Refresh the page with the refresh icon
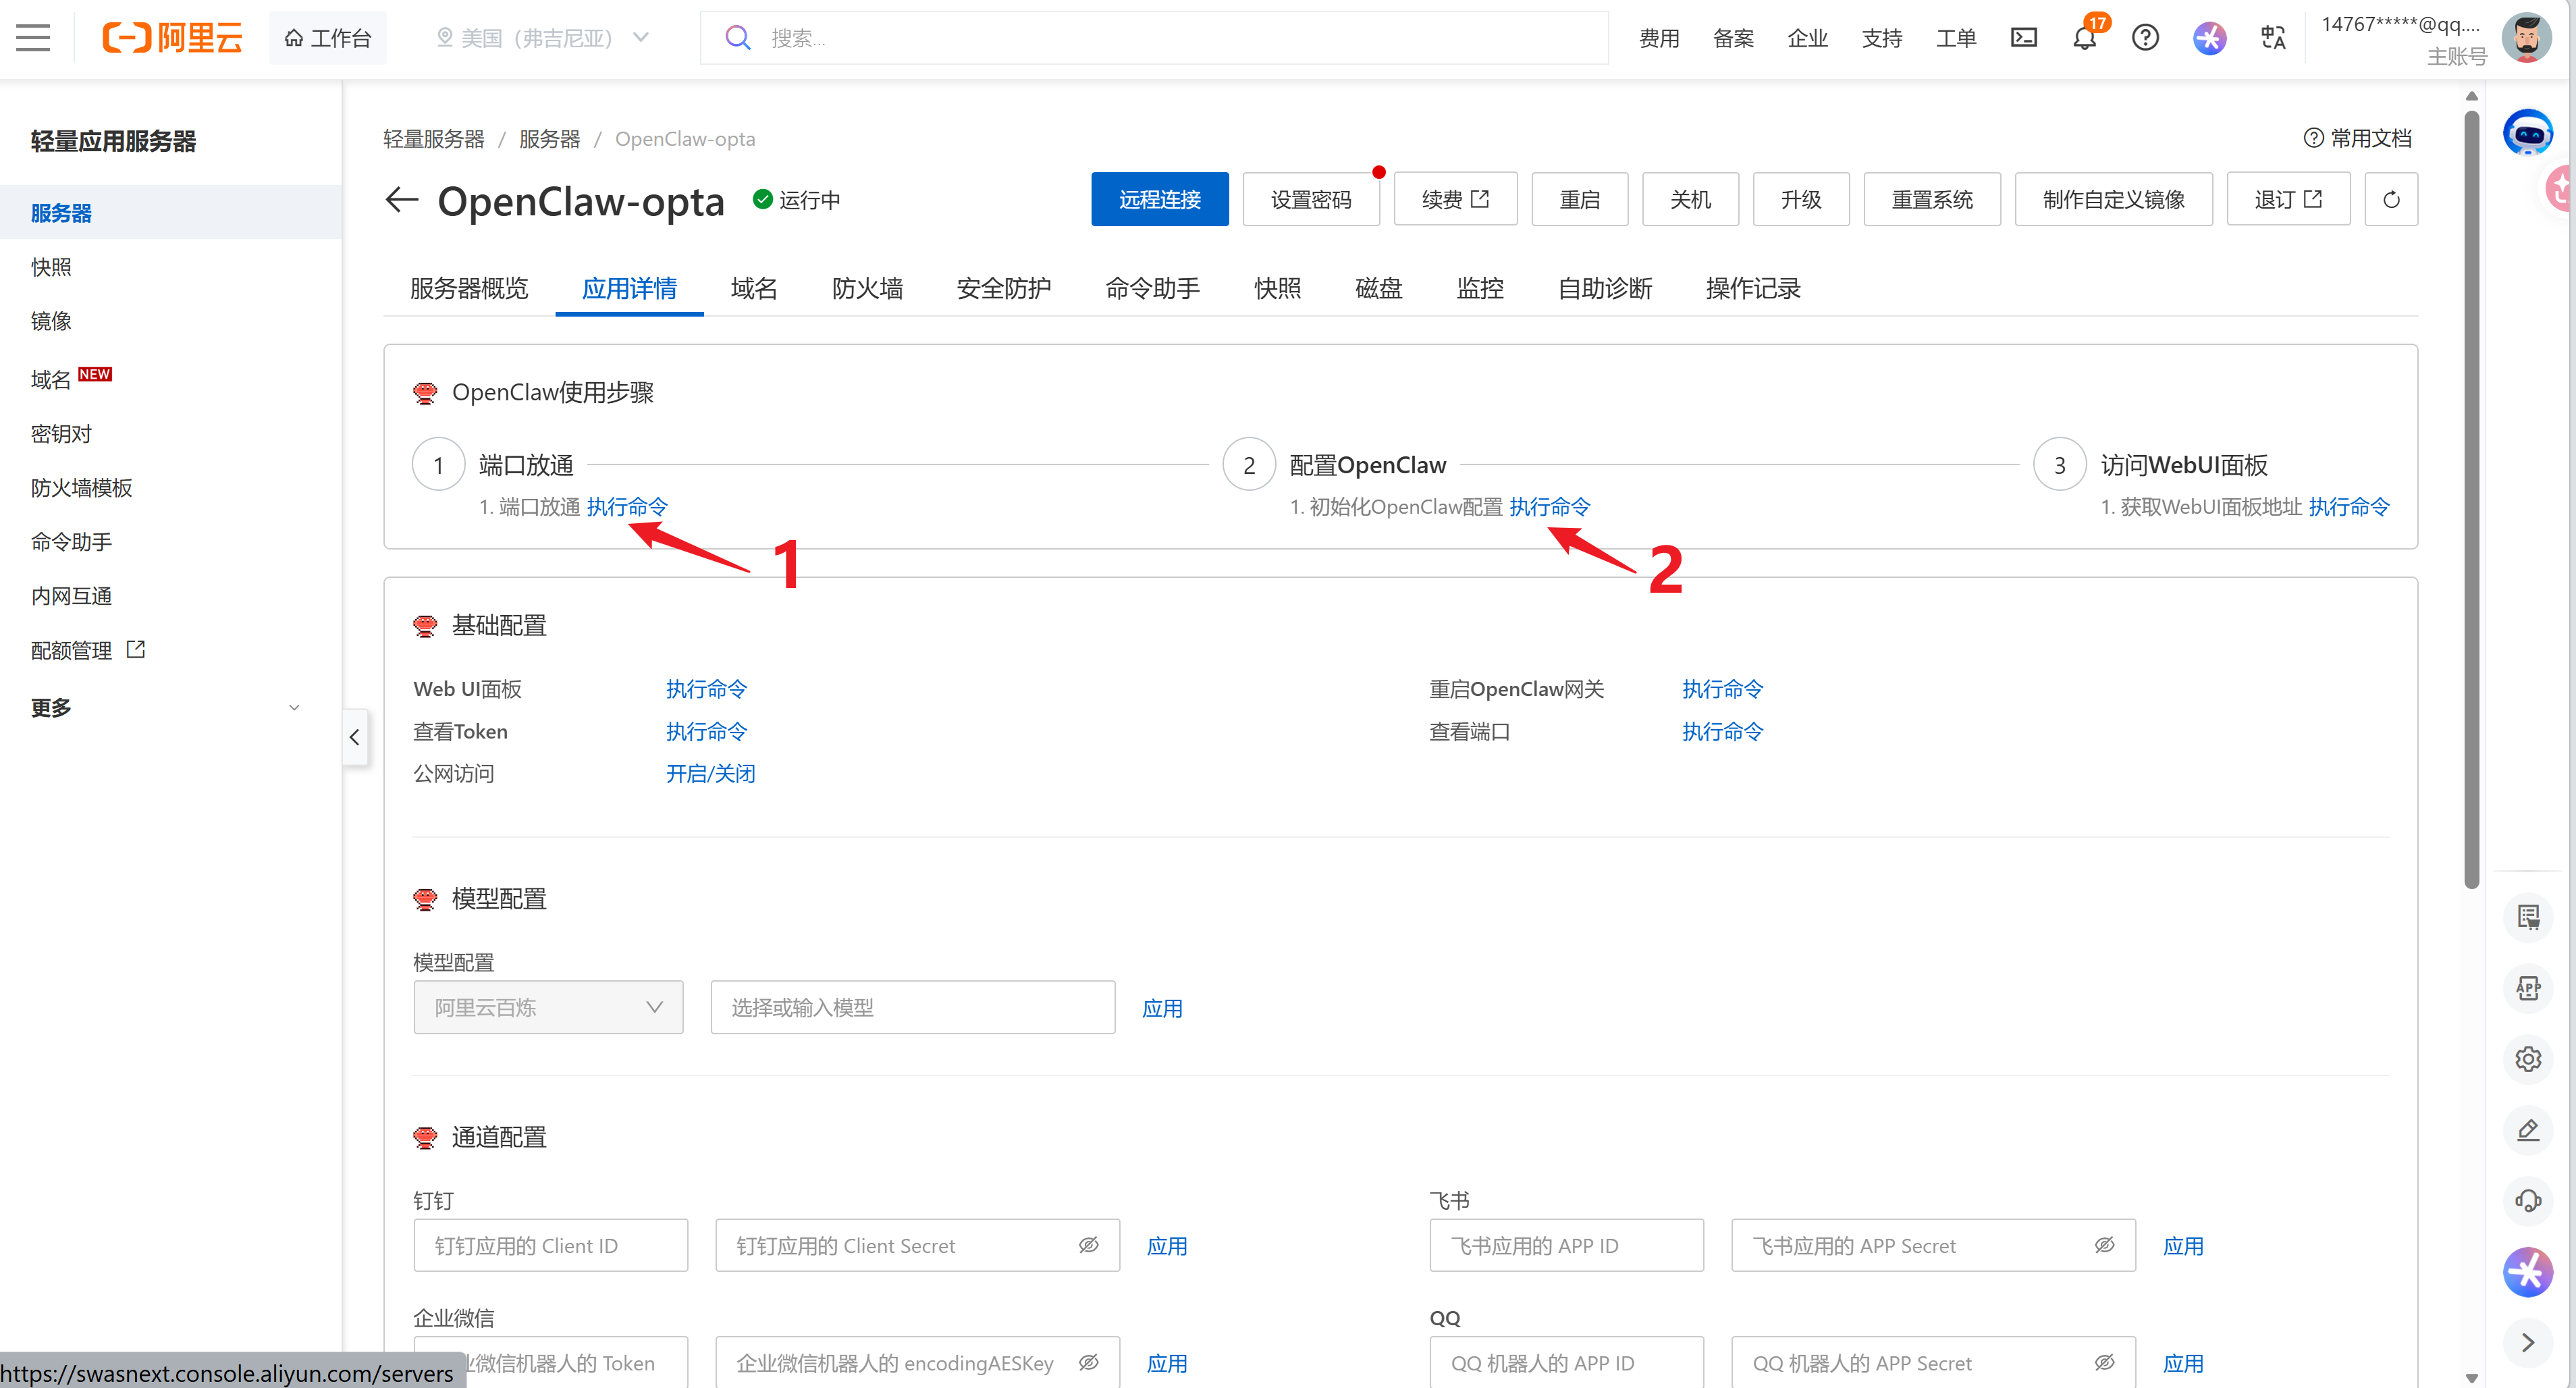 tap(2391, 199)
